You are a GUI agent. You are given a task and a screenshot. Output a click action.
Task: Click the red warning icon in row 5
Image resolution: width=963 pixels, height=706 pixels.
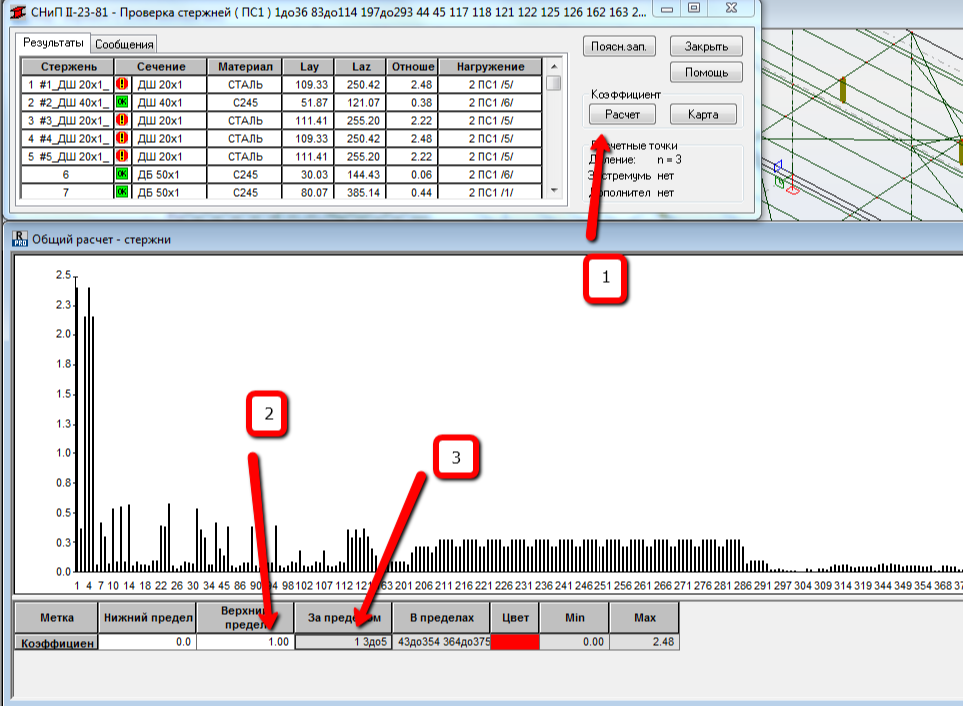pos(122,156)
